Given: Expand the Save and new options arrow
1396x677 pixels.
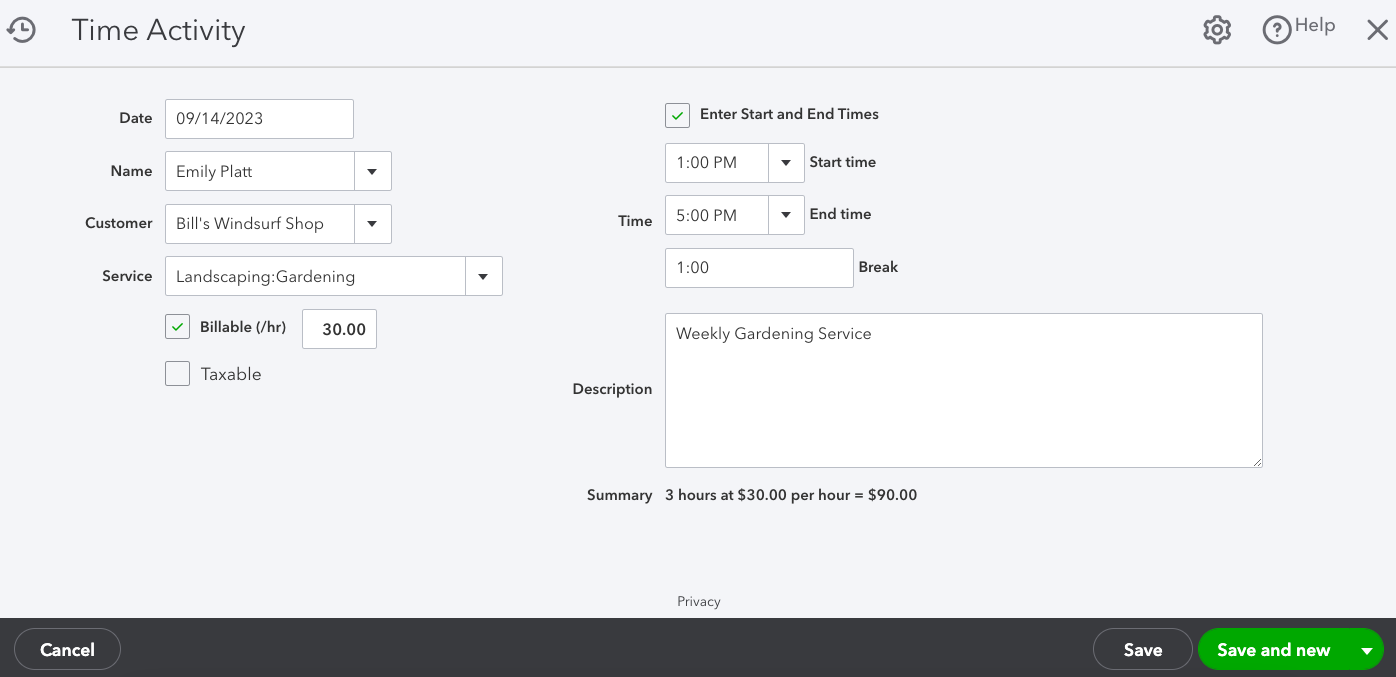Looking at the screenshot, I should coord(1366,650).
